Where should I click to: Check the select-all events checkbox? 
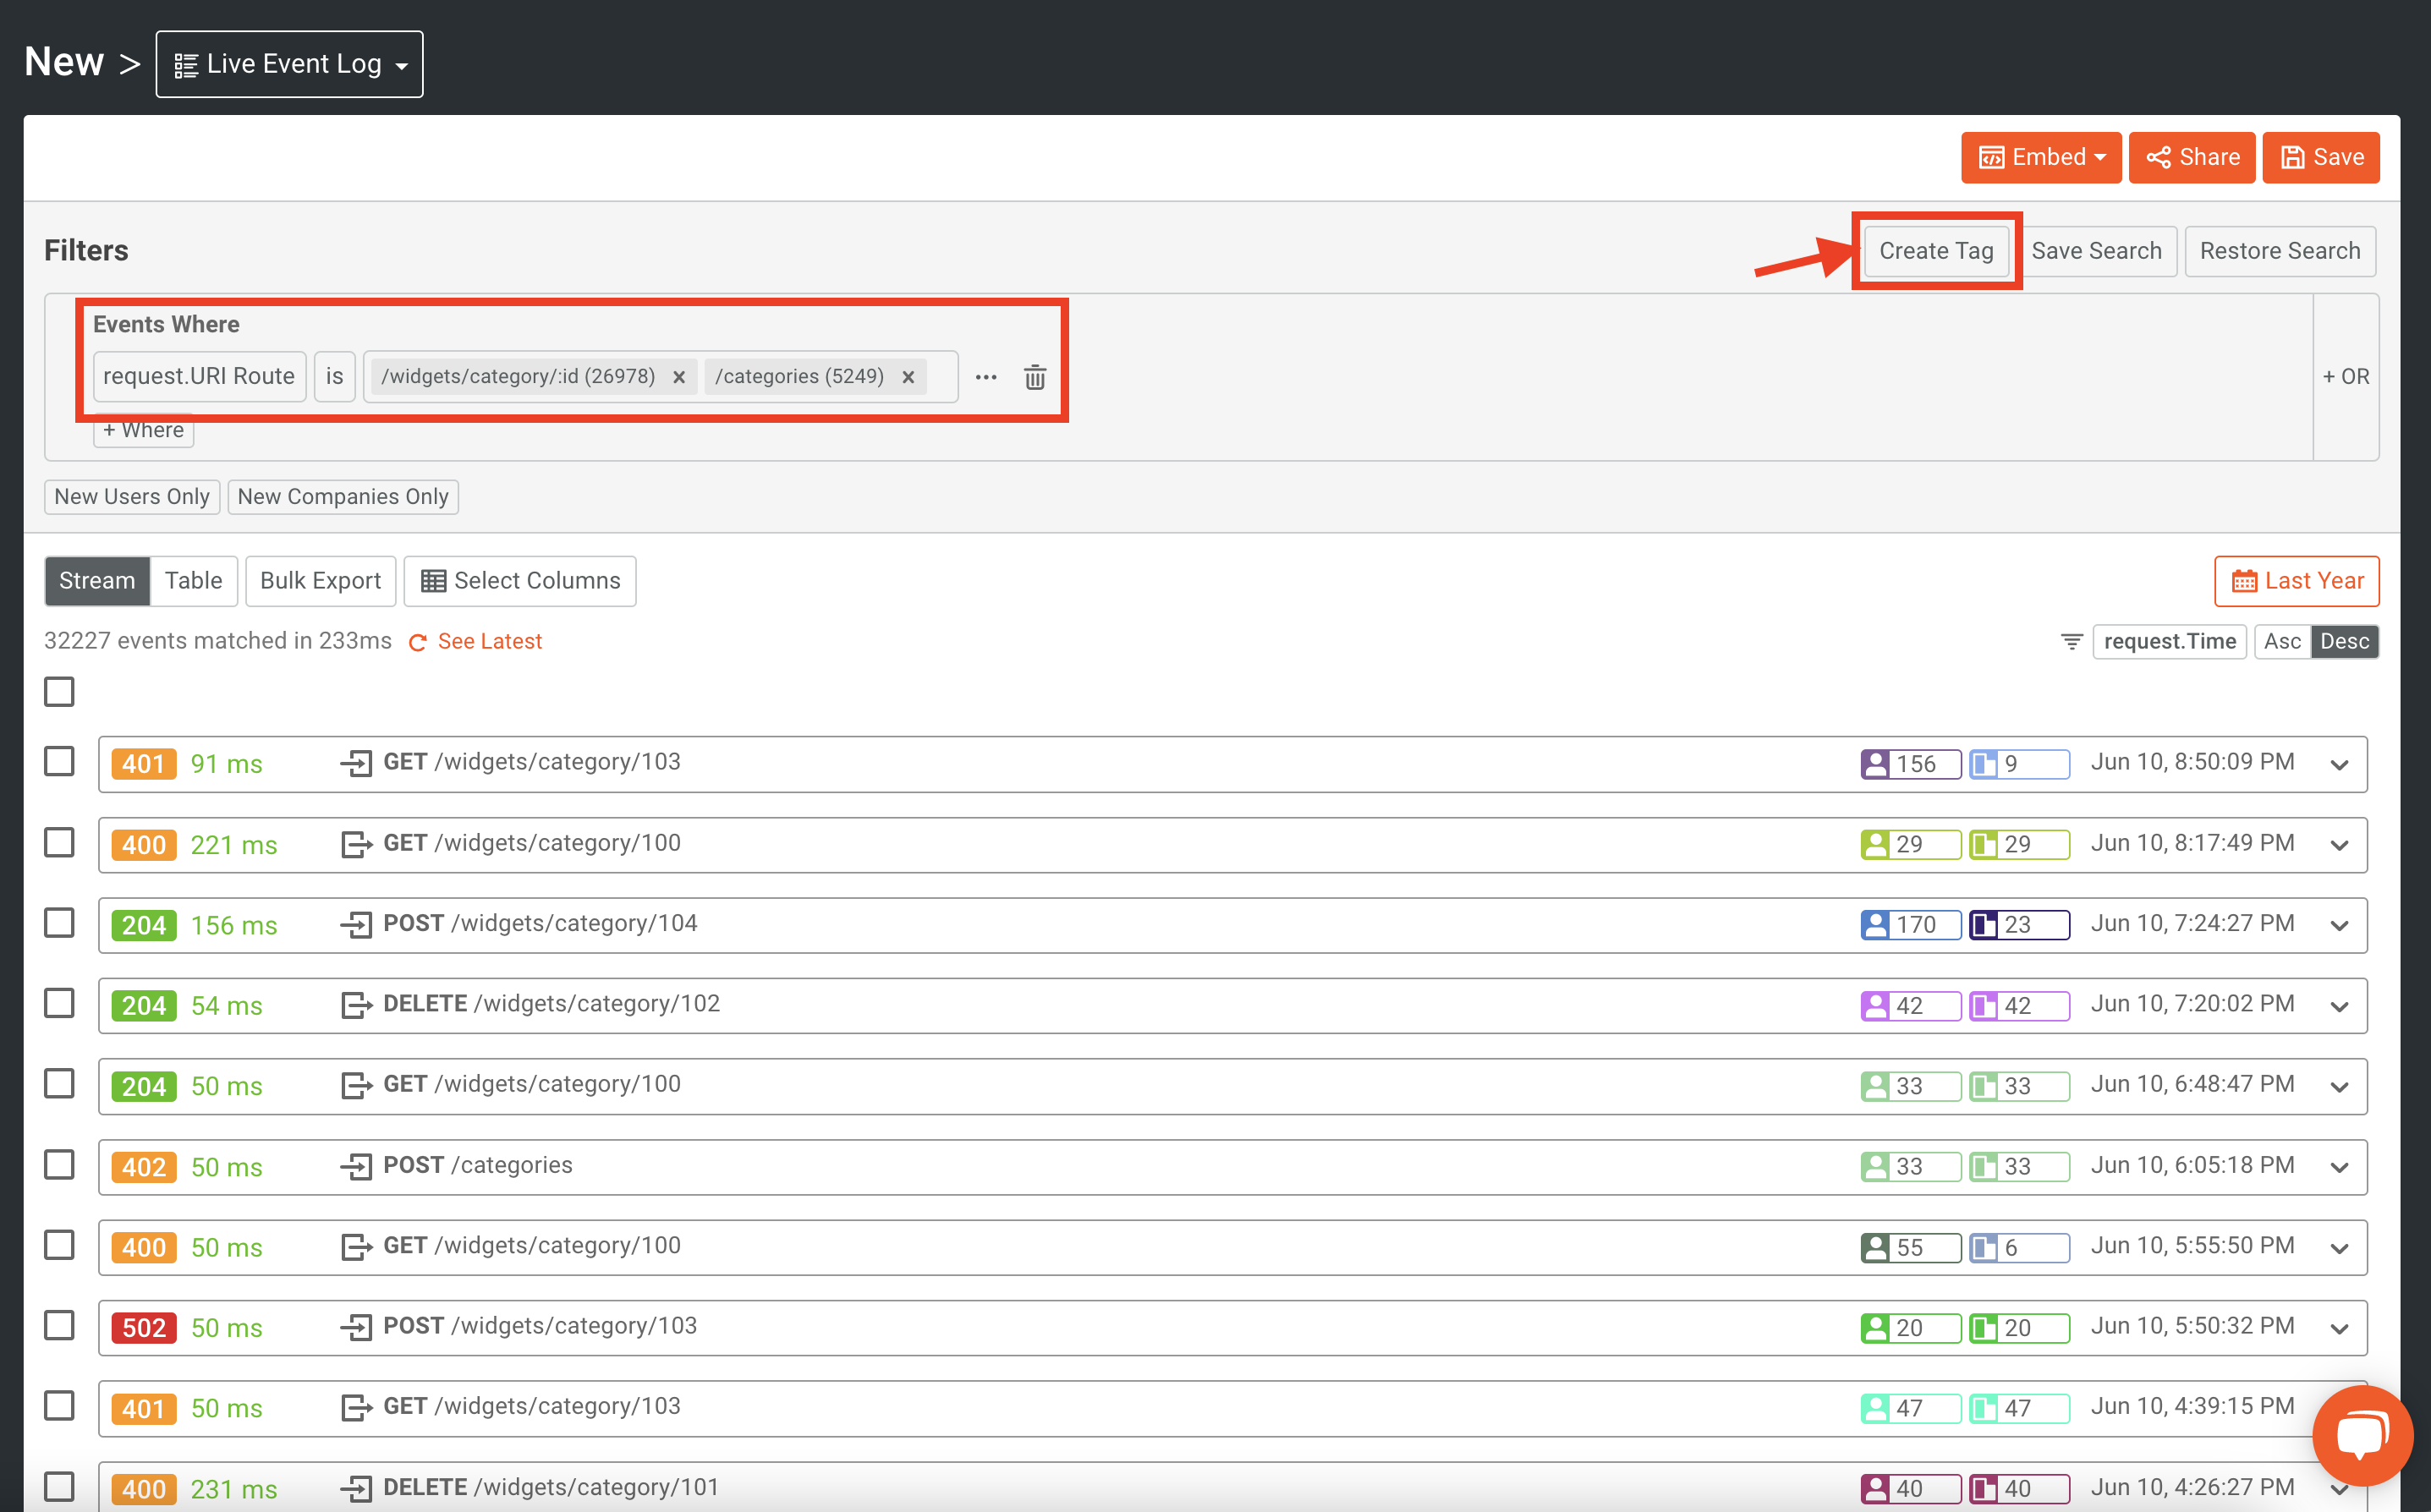(58, 691)
